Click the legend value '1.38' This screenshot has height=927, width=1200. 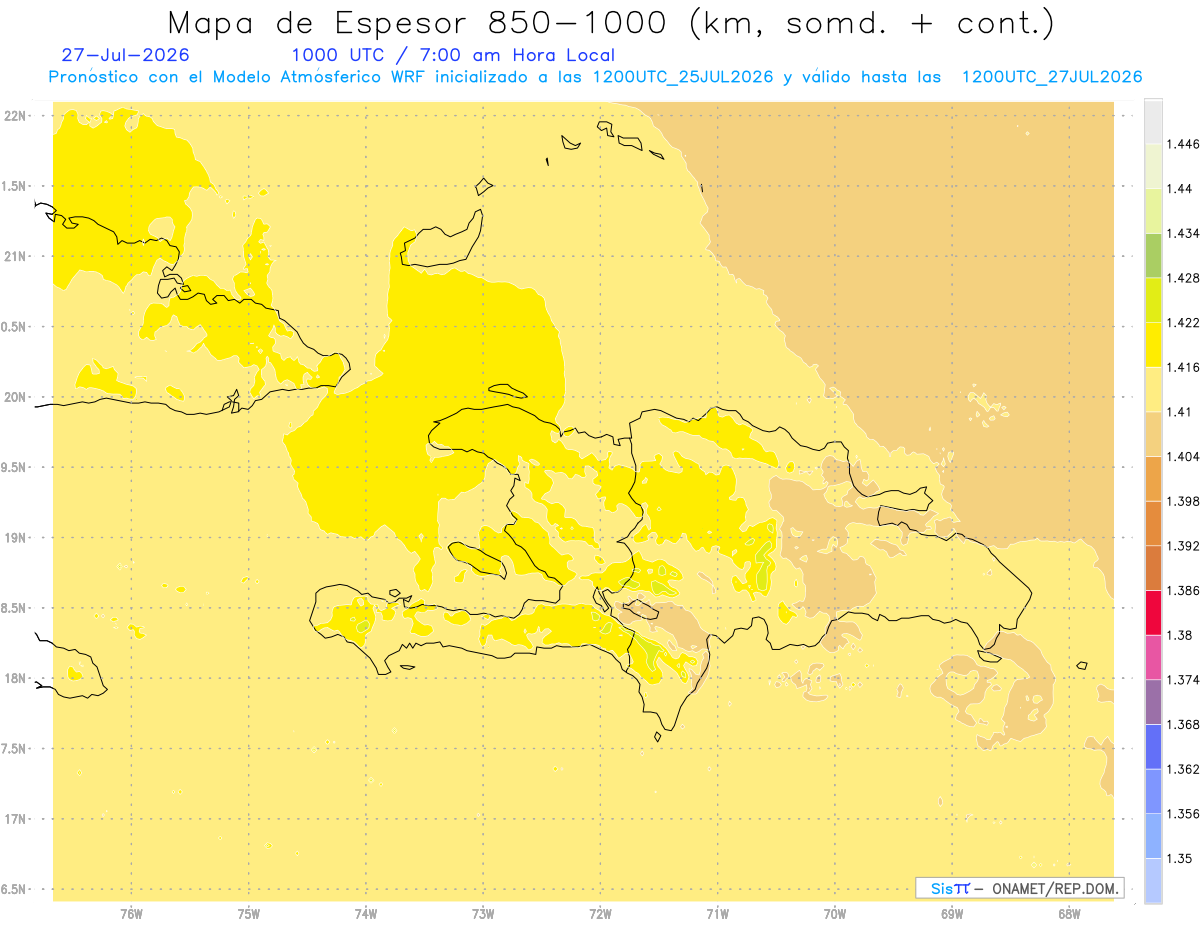click(1180, 635)
